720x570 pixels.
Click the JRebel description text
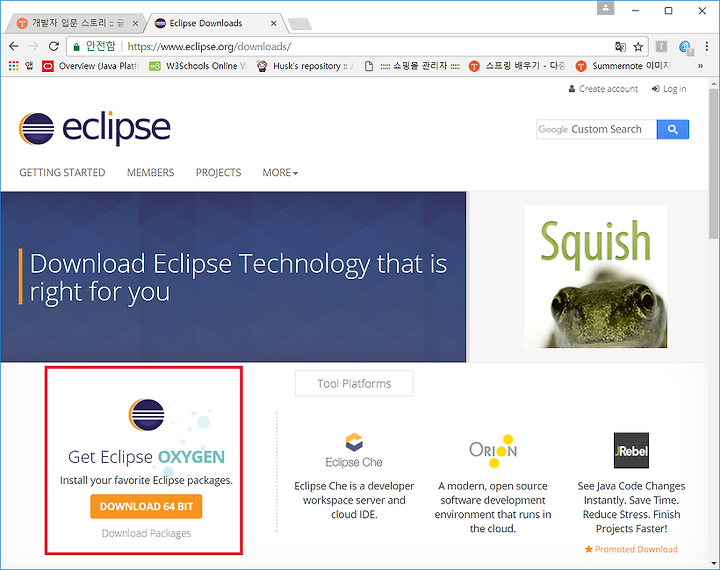click(x=631, y=507)
